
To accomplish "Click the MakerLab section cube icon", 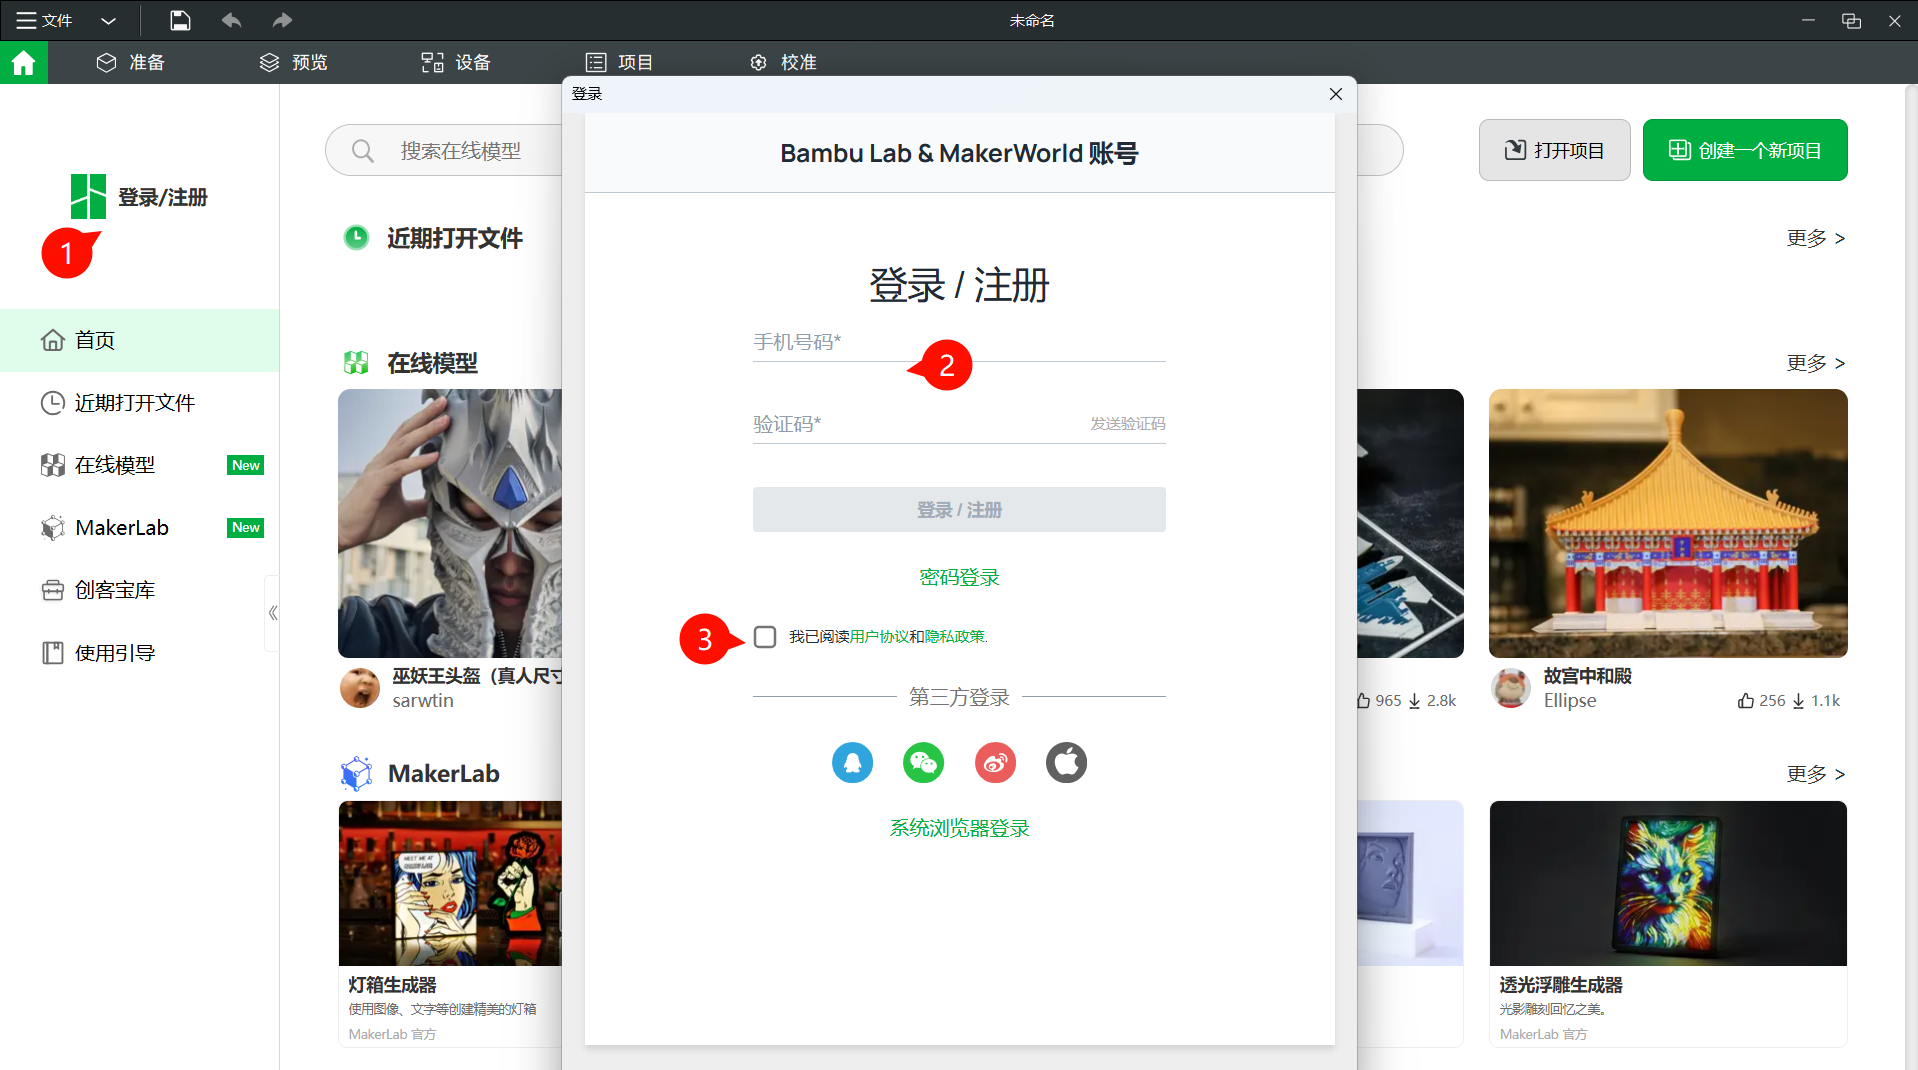I will point(357,774).
